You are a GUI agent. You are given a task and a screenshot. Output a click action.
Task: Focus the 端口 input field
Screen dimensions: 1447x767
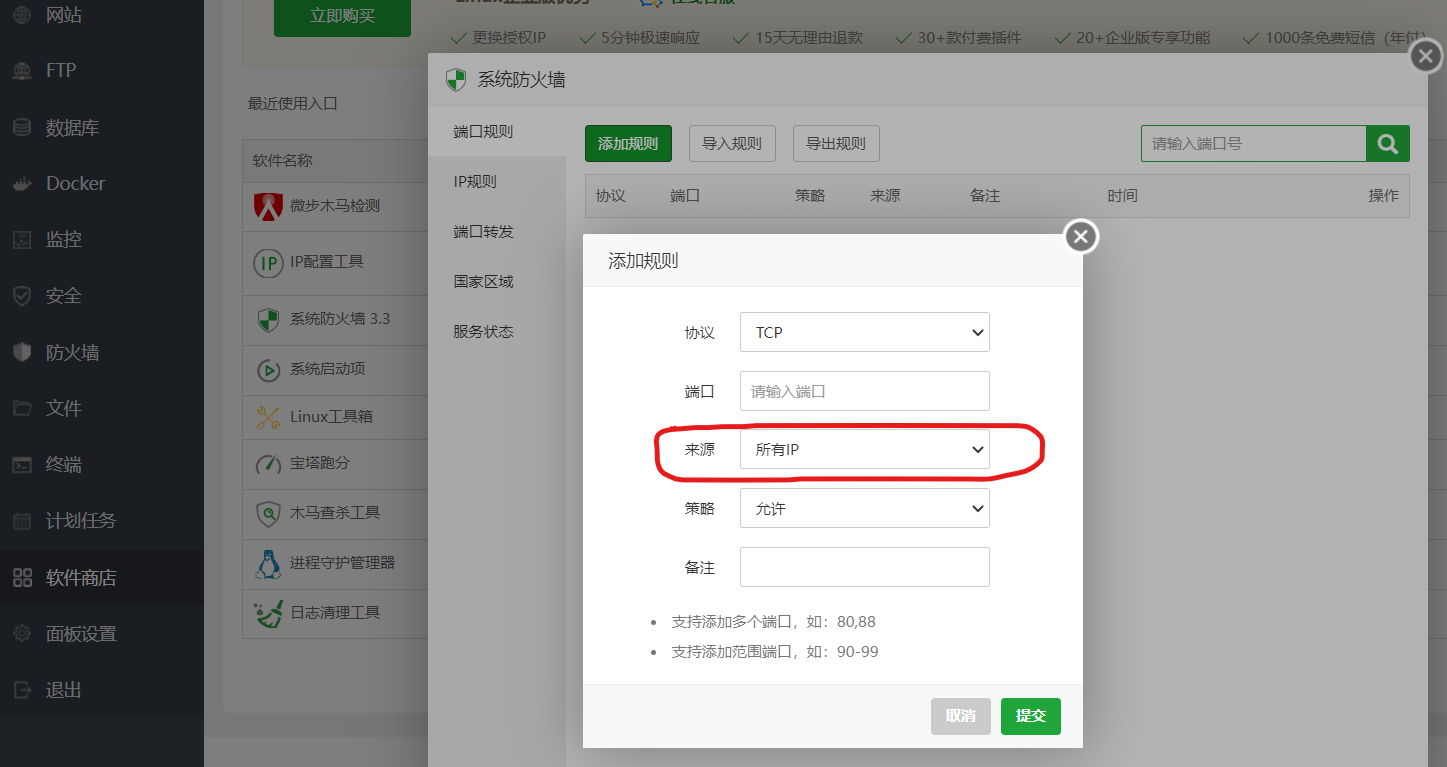pos(865,391)
